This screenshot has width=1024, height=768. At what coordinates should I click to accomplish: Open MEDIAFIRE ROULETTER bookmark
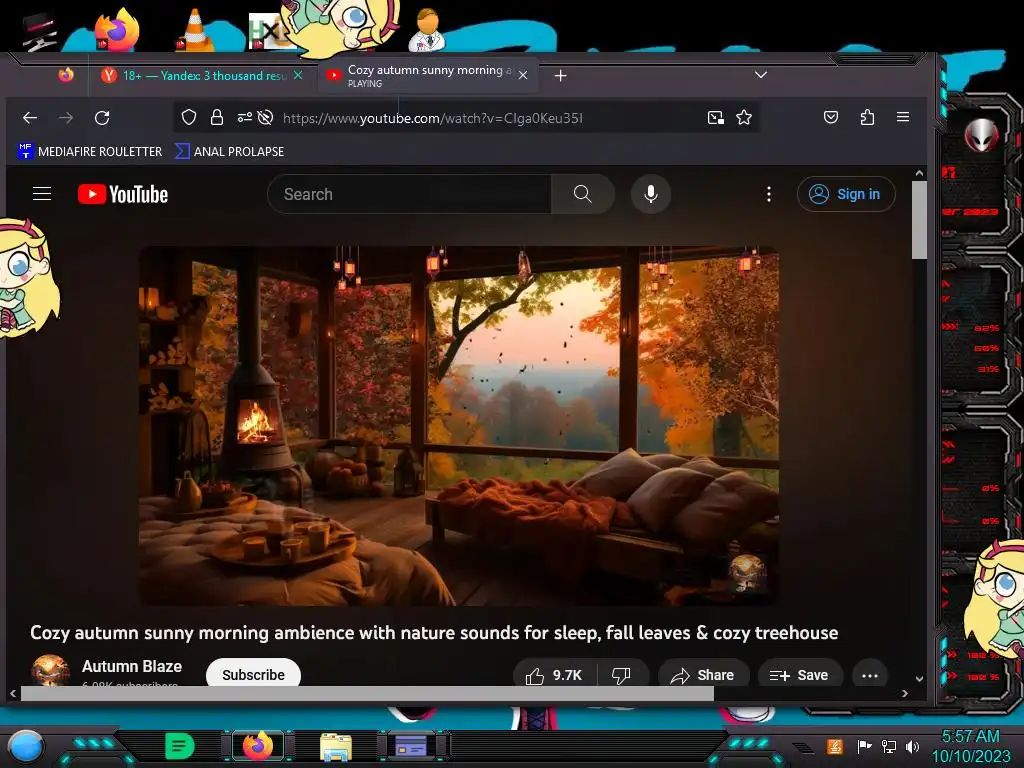click(x=90, y=152)
